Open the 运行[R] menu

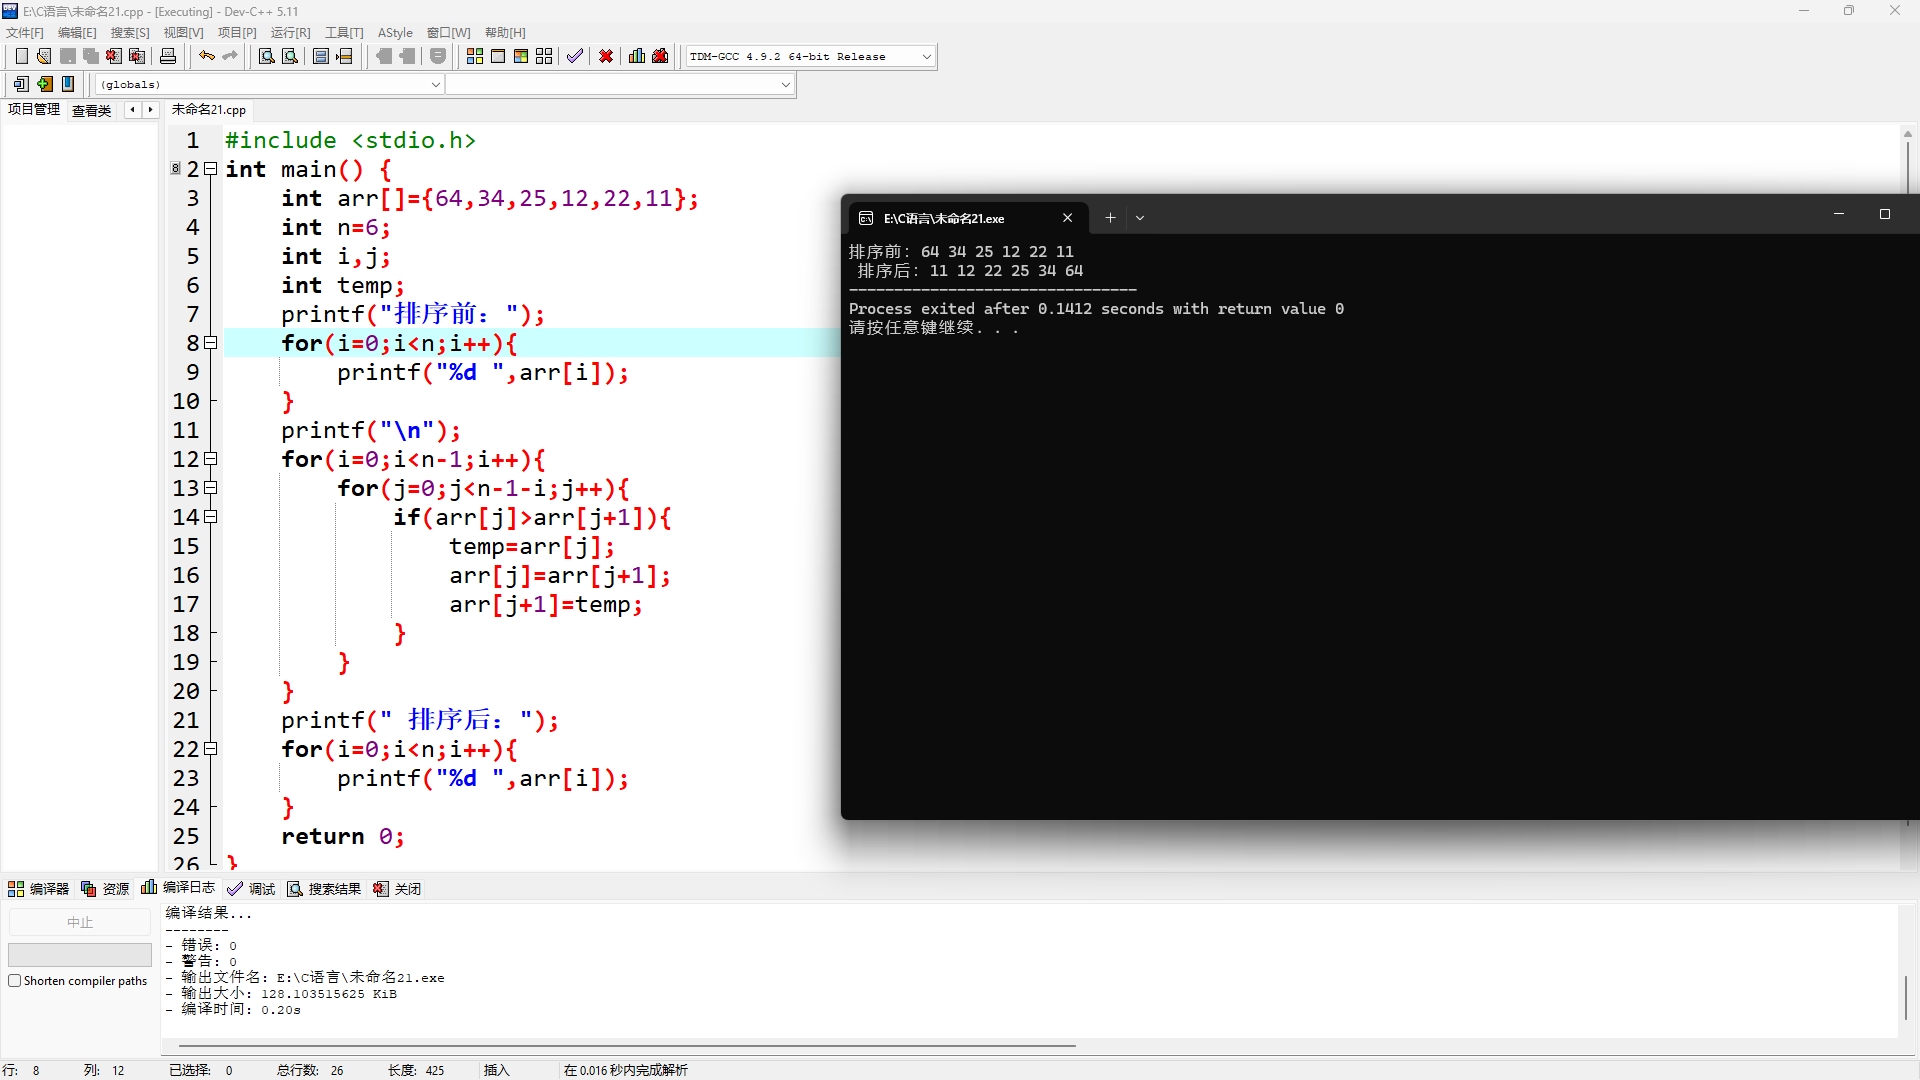[x=290, y=33]
